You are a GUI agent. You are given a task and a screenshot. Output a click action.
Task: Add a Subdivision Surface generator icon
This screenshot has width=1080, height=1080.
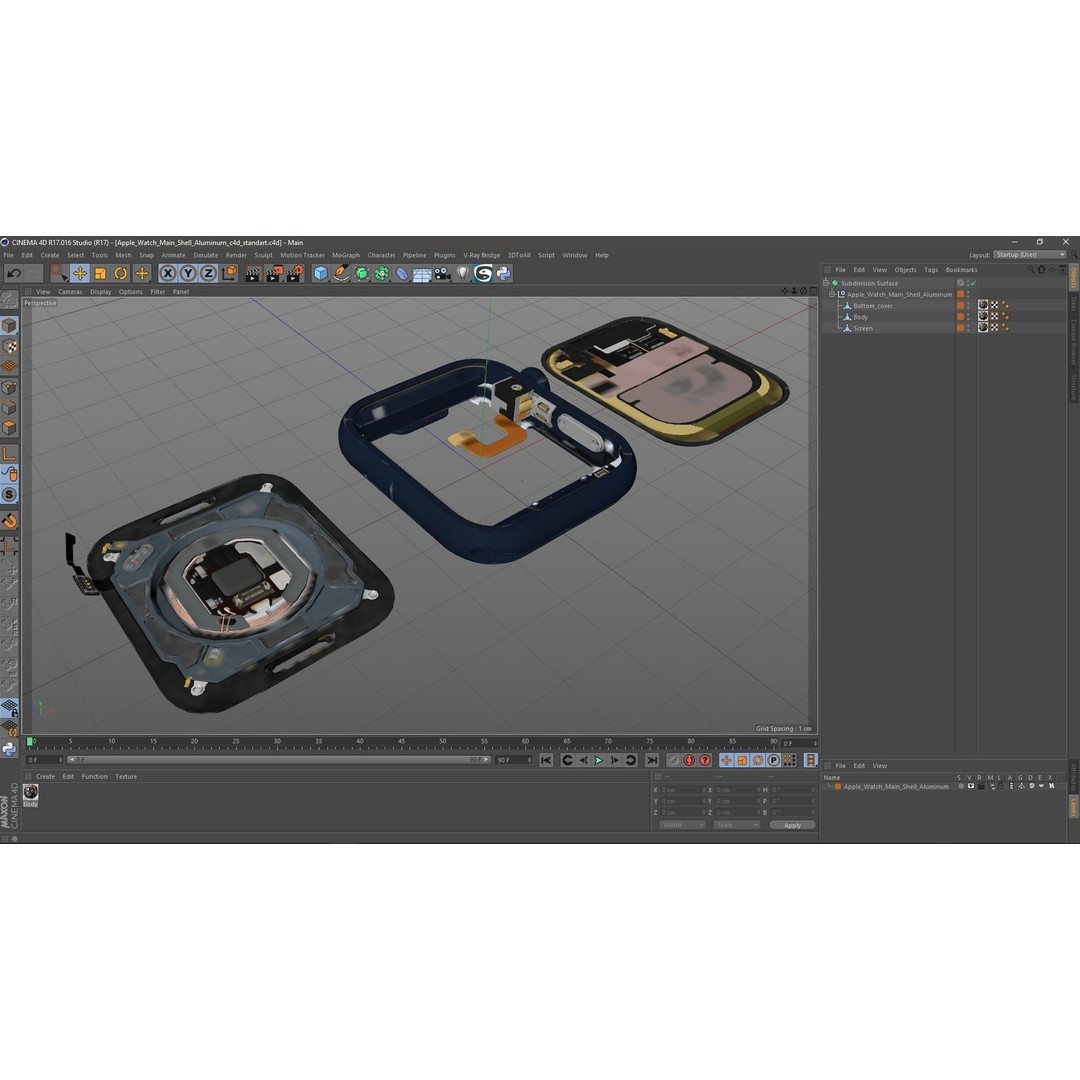click(x=362, y=273)
